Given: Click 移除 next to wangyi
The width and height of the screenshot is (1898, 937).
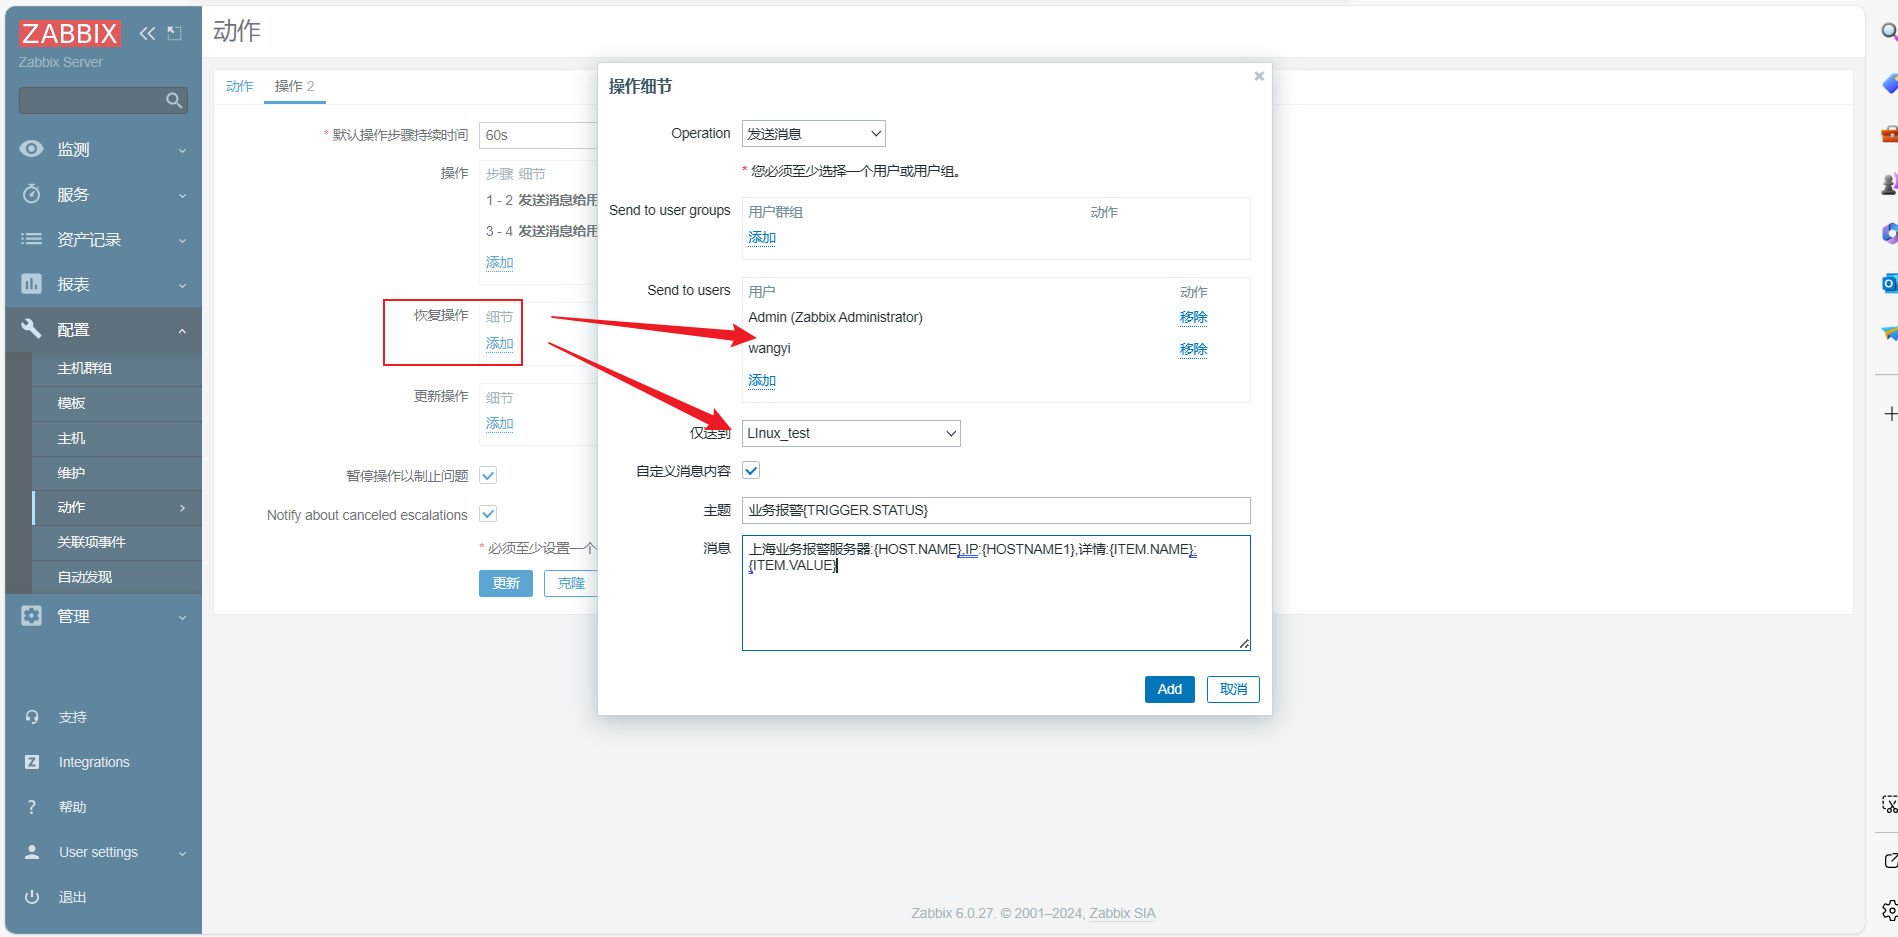Looking at the screenshot, I should click(1193, 349).
